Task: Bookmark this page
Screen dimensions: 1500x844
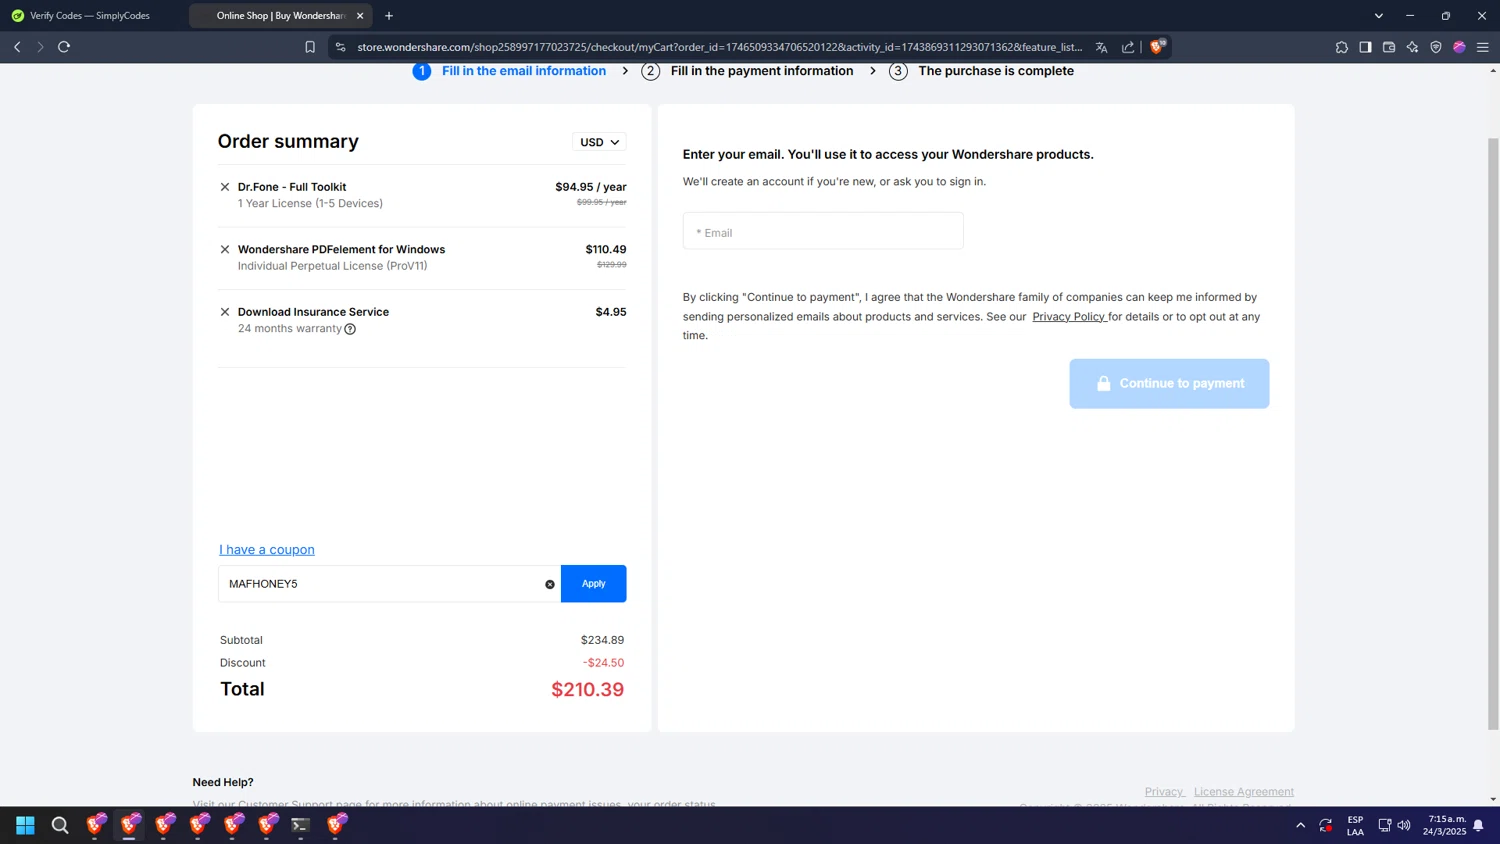Action: pos(310,47)
